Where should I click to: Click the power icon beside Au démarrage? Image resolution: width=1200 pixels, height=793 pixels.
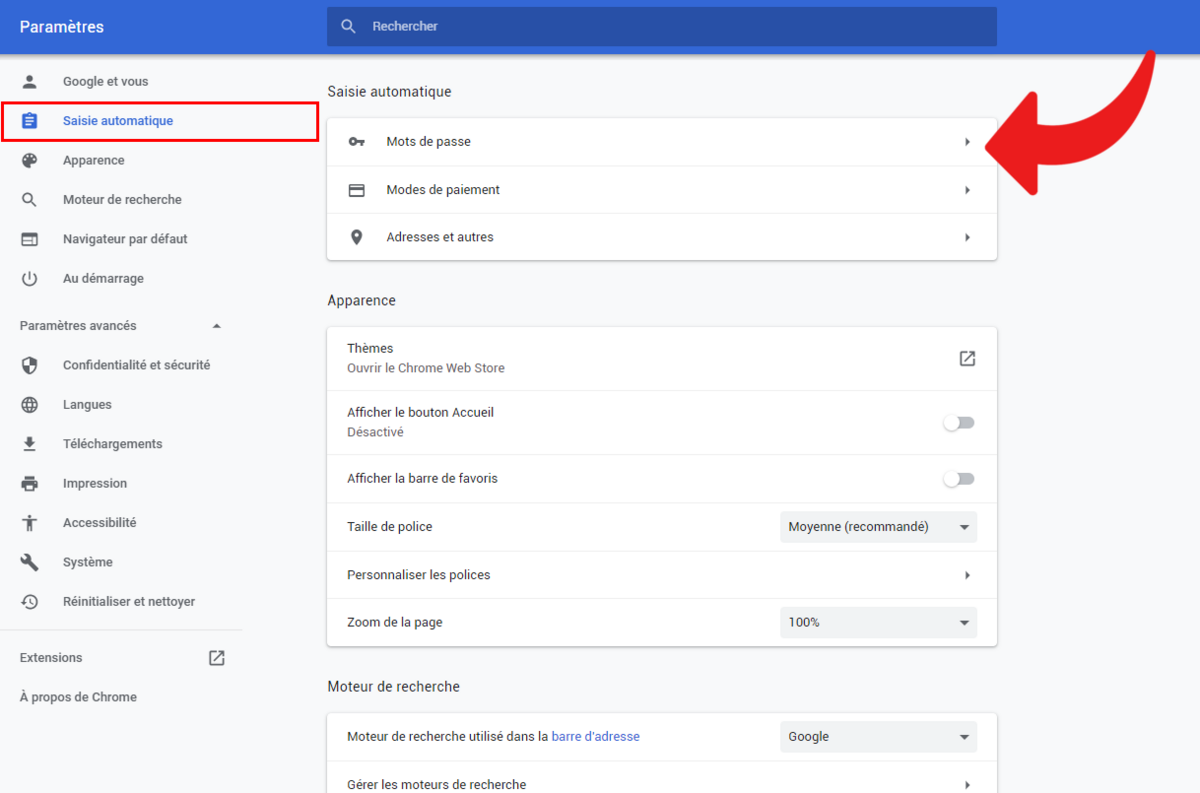30,279
